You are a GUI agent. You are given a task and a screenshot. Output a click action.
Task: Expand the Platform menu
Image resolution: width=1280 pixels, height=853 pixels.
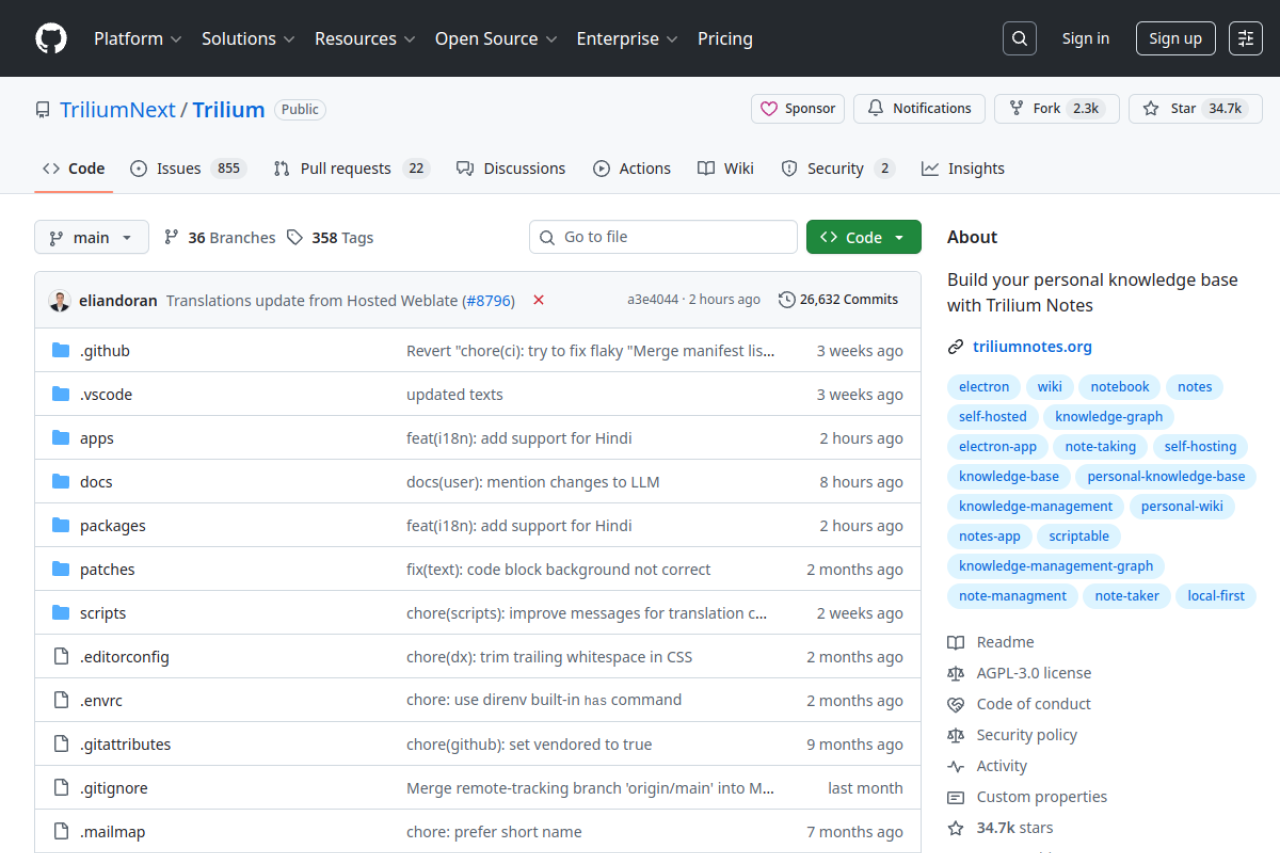[137, 39]
